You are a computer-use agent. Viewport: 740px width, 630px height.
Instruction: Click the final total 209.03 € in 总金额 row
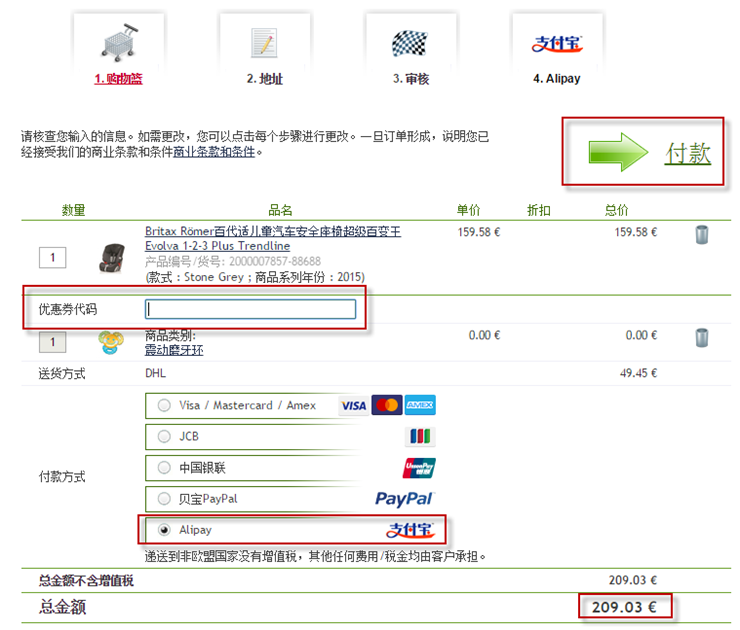point(624,607)
